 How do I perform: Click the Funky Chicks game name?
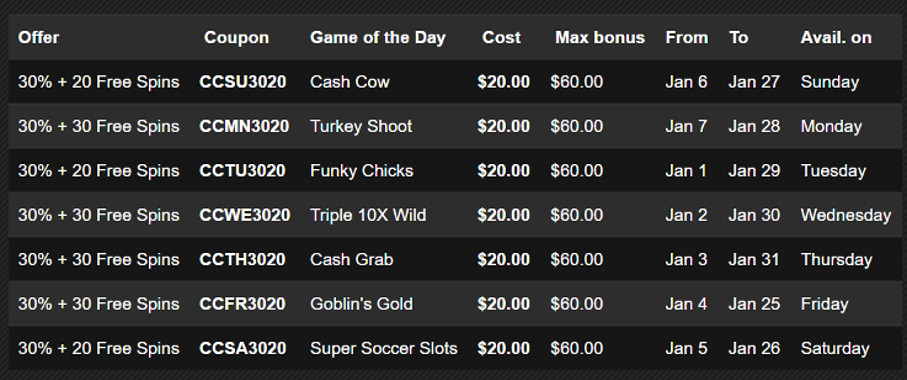[362, 171]
